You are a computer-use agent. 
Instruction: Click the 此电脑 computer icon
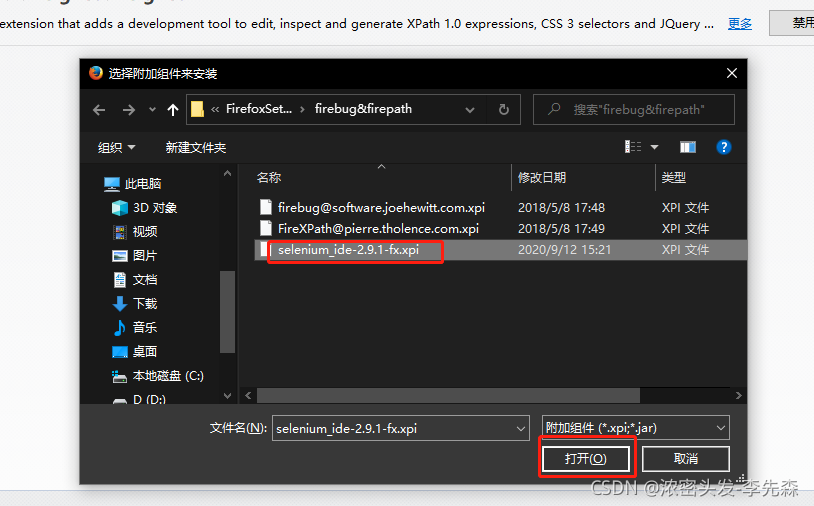click(x=112, y=184)
